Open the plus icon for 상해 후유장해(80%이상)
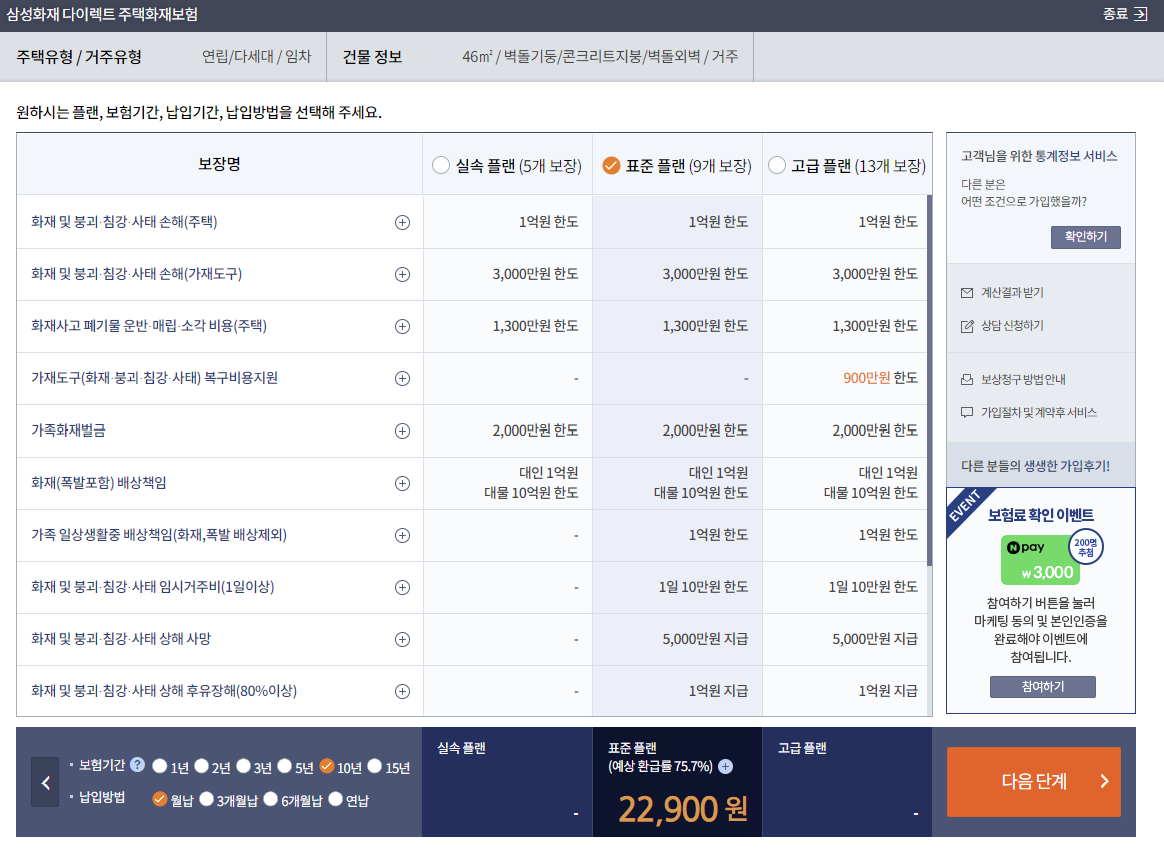The image size is (1164, 856). pyautogui.click(x=402, y=691)
